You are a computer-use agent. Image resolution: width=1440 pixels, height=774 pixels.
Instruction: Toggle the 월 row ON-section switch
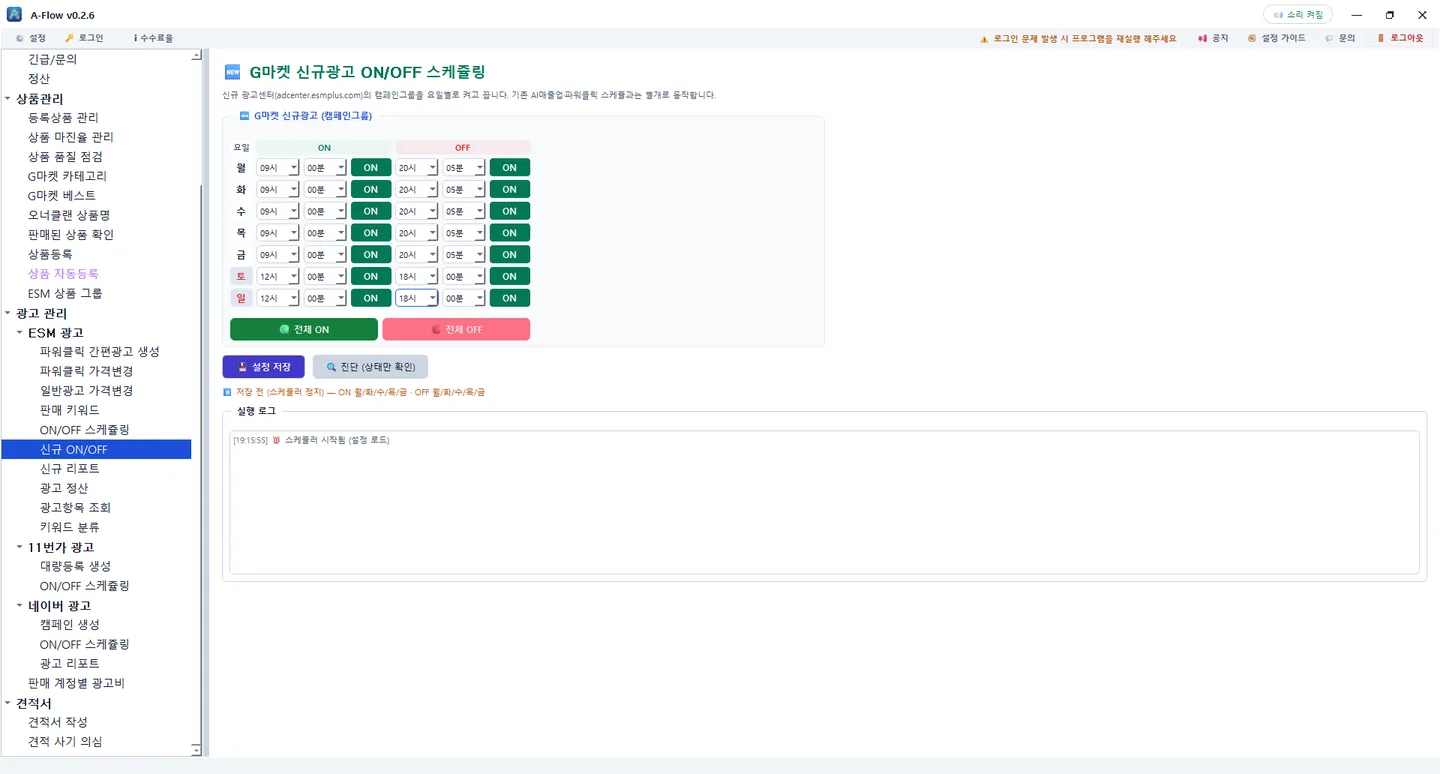pyautogui.click(x=371, y=168)
